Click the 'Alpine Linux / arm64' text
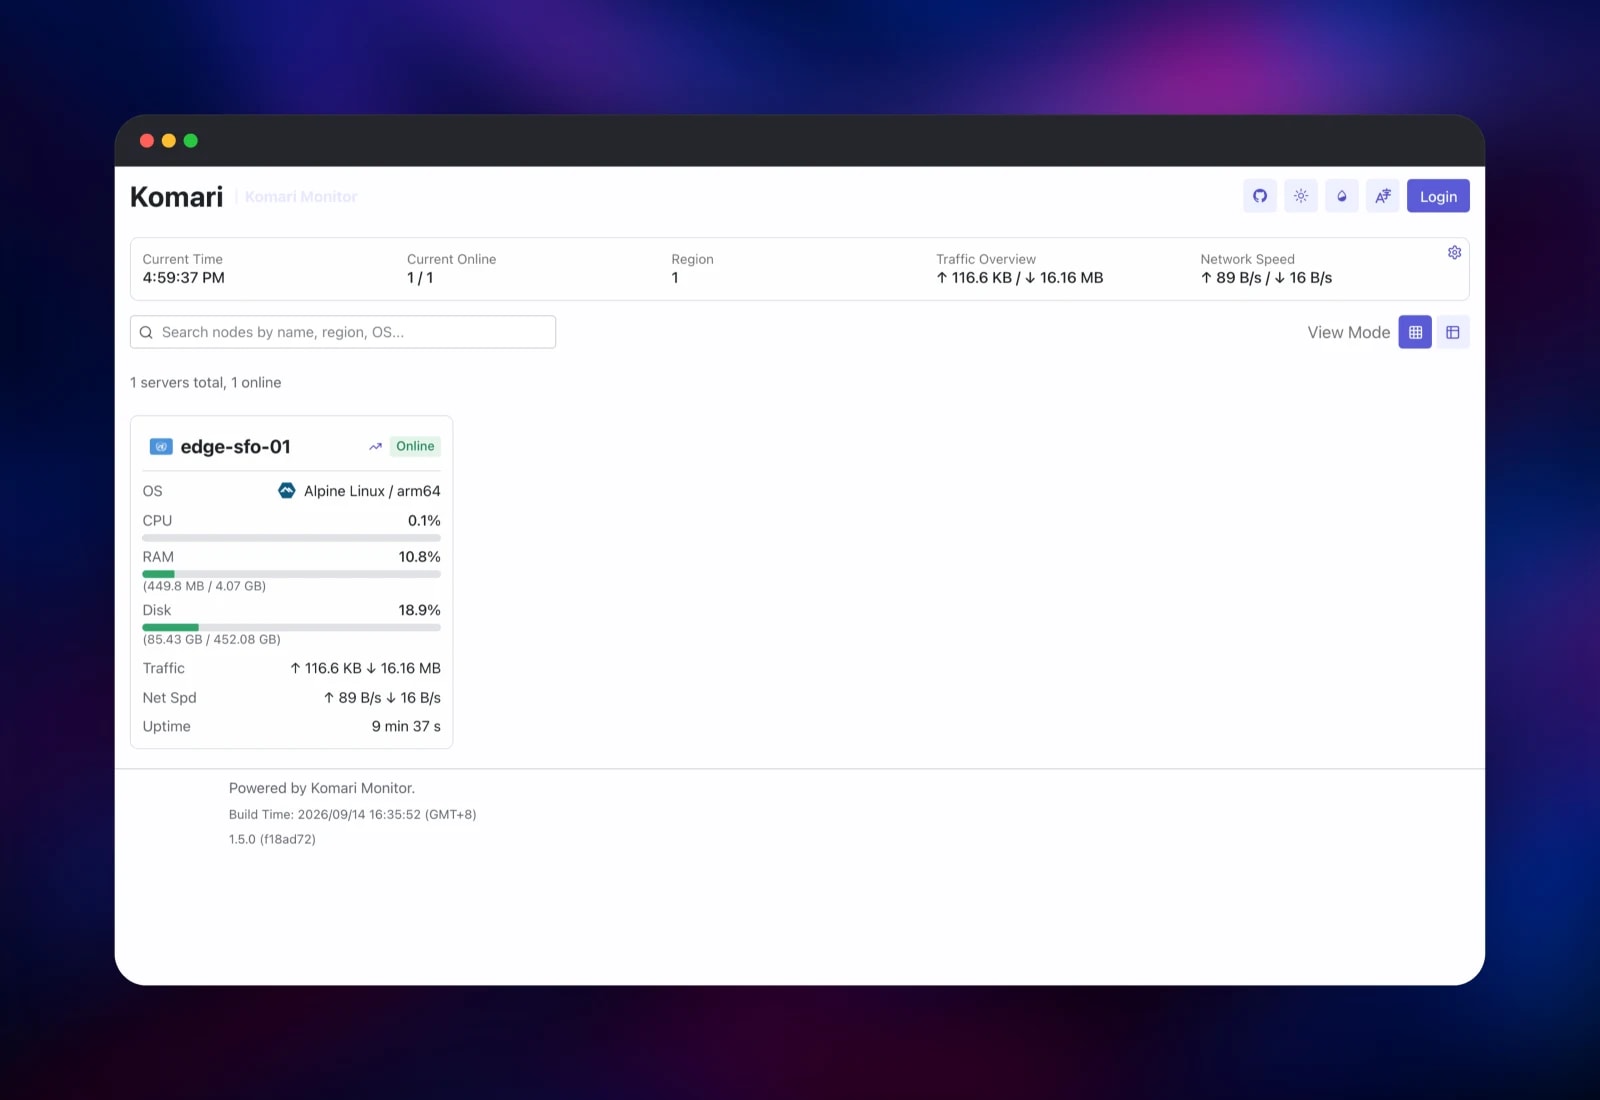The image size is (1600, 1100). [372, 491]
